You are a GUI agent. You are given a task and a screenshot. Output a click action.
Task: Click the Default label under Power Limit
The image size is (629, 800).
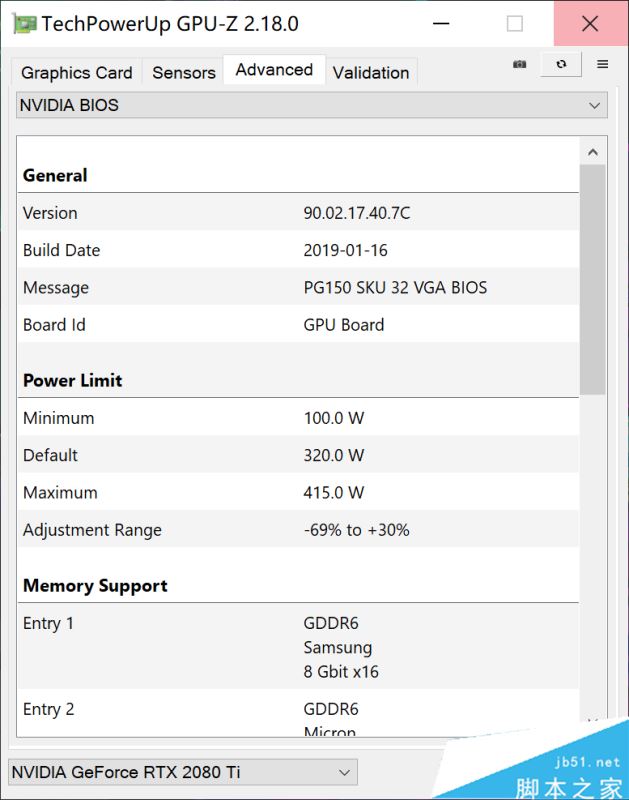point(50,455)
